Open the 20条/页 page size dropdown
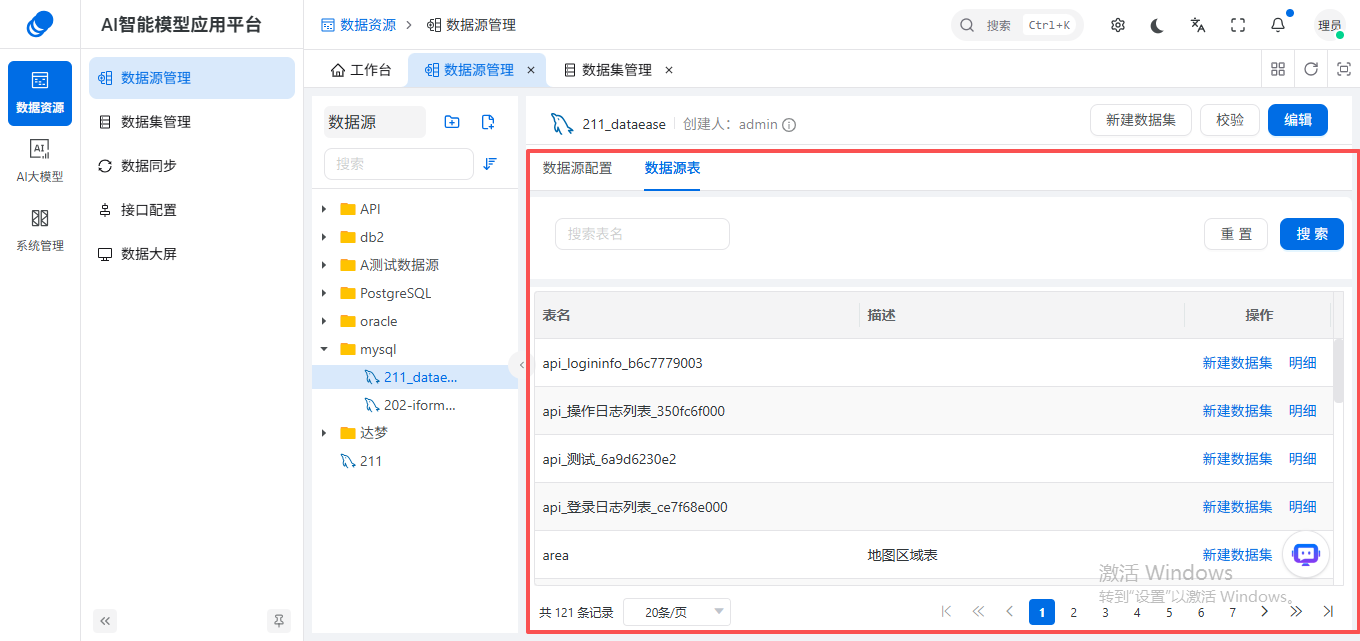This screenshot has height=641, width=1360. (x=677, y=612)
